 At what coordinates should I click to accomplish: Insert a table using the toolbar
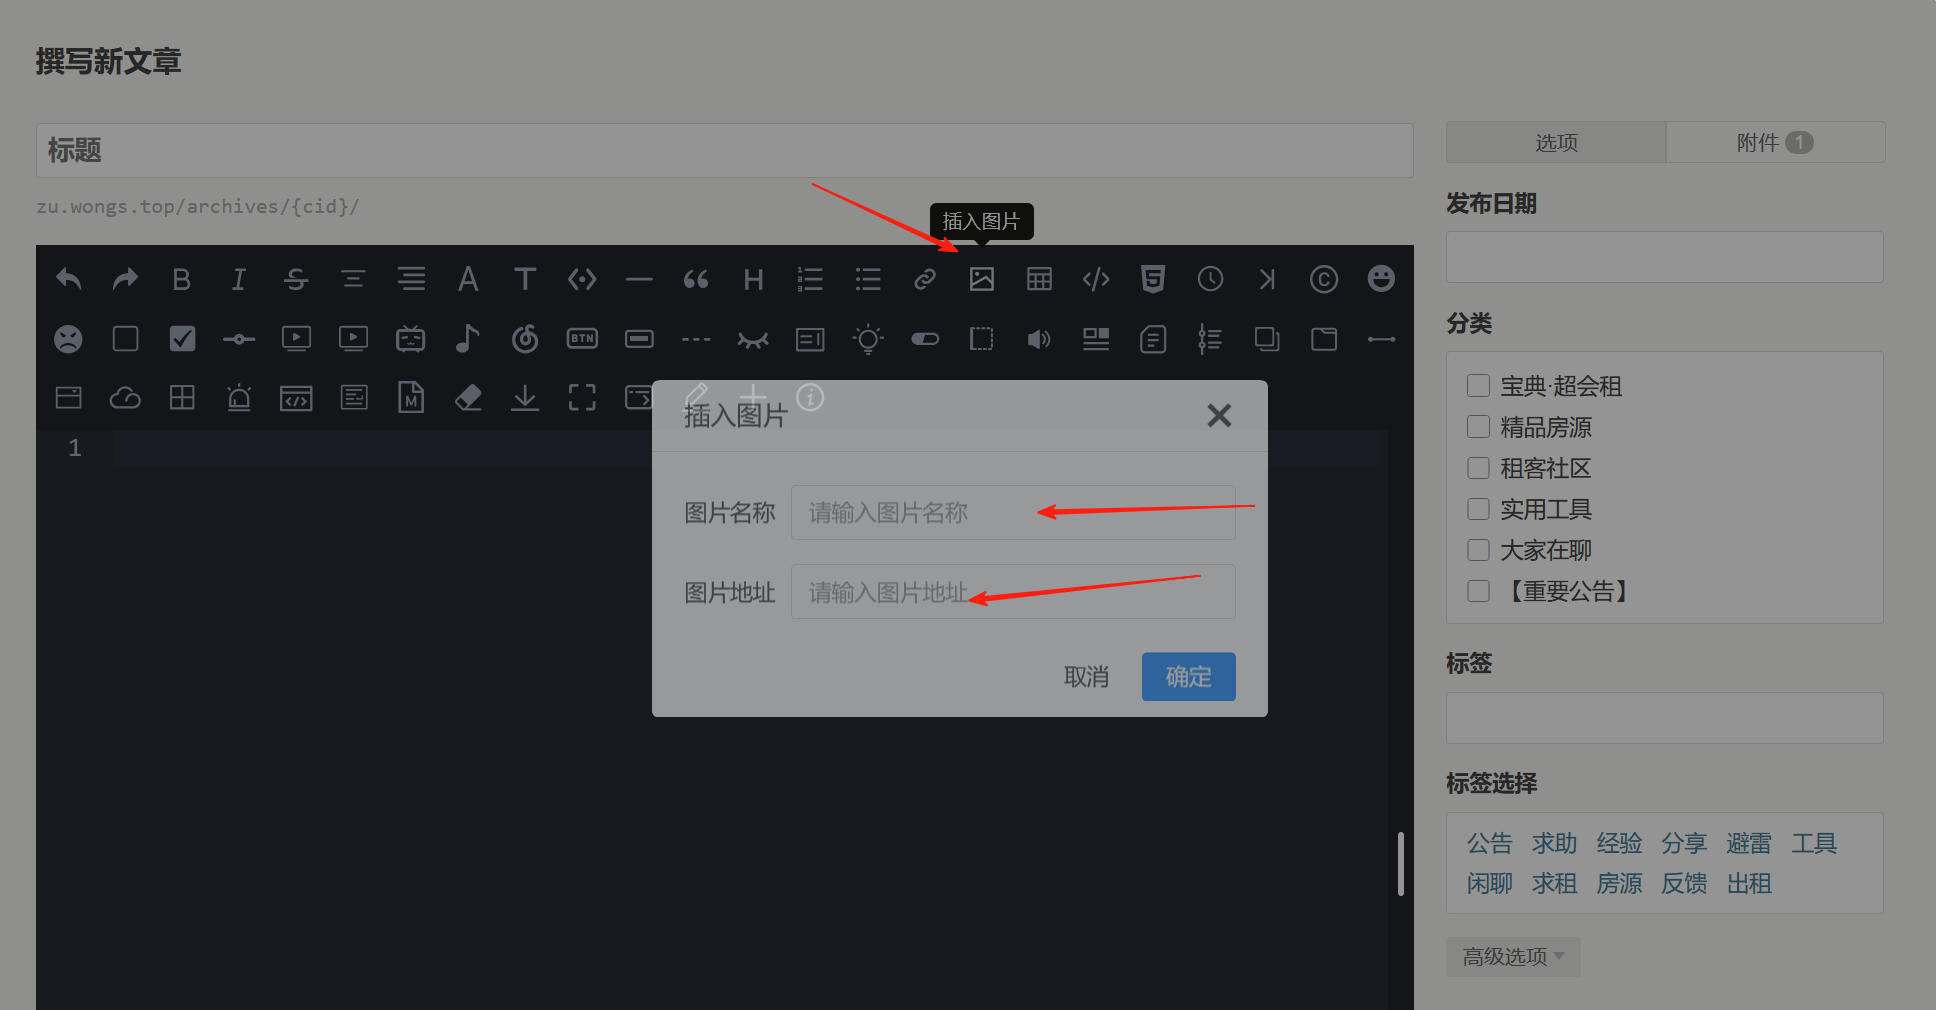[1039, 279]
